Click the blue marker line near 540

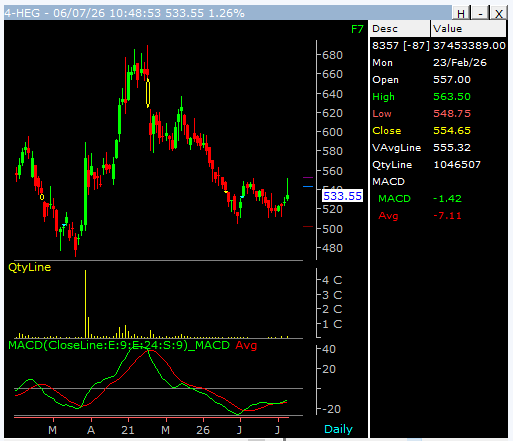(308, 187)
